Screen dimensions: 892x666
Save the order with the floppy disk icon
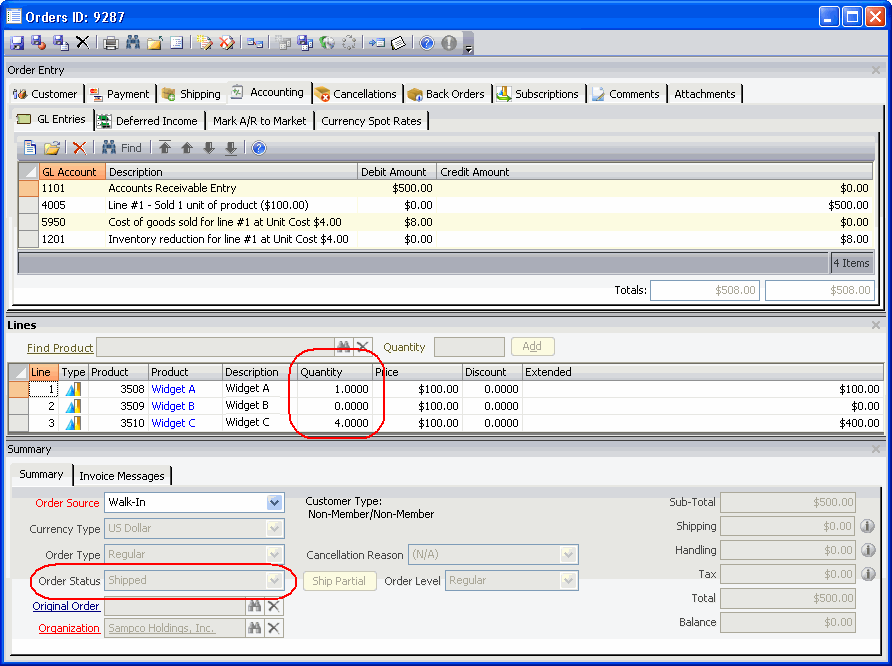tap(17, 43)
